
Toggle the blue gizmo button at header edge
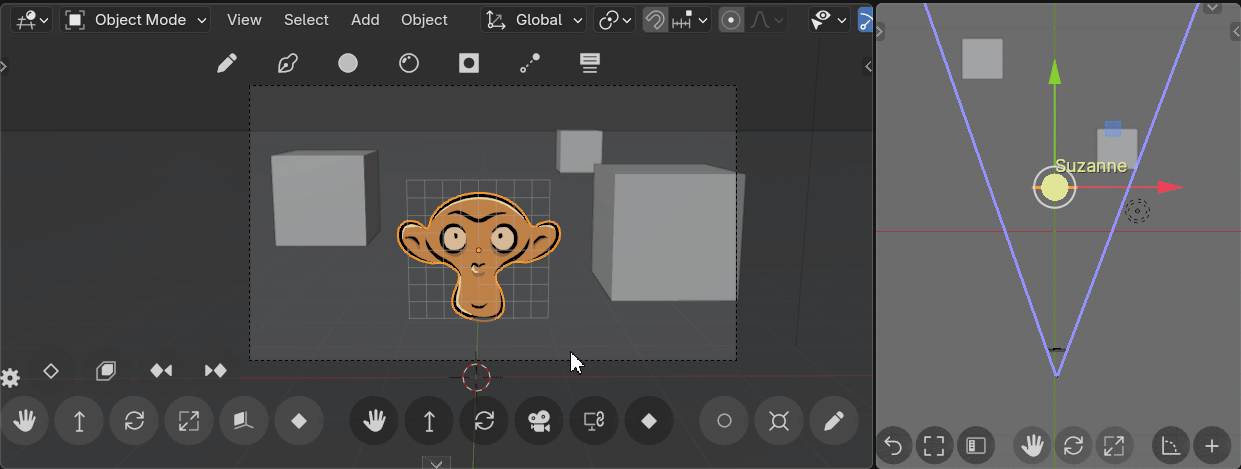[x=865, y=19]
